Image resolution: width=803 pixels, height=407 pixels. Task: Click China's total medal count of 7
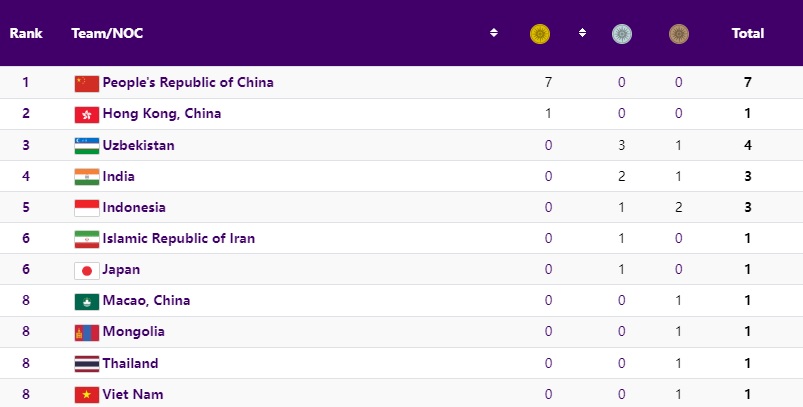click(748, 83)
